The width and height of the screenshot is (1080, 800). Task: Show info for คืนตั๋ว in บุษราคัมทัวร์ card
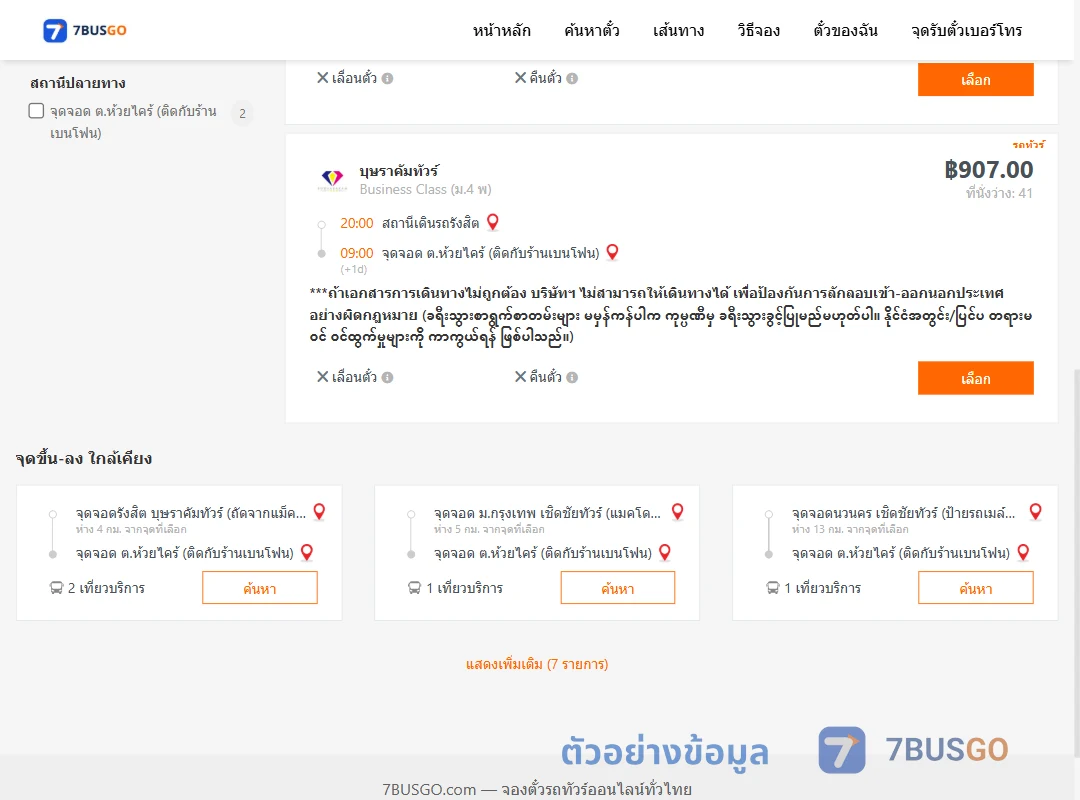click(x=572, y=378)
